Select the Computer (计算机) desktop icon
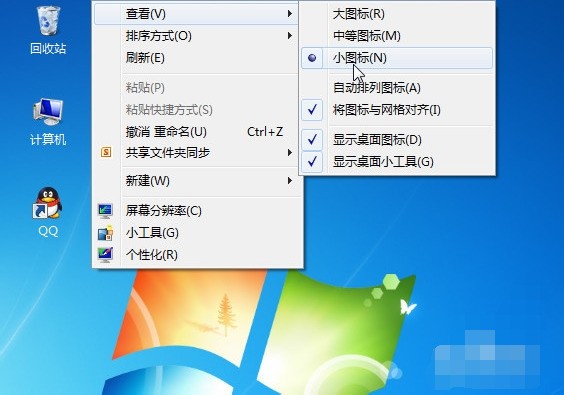The image size is (564, 395). (x=48, y=122)
